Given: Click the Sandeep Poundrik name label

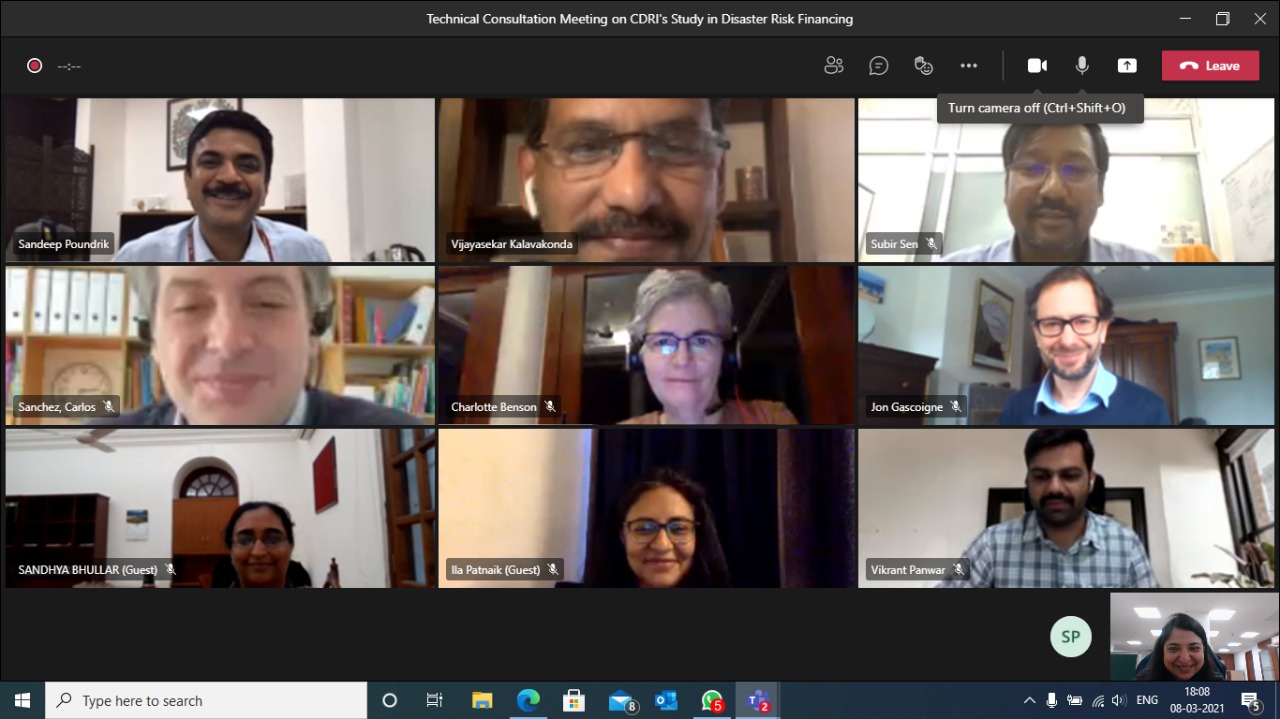Looking at the screenshot, I should click(64, 244).
